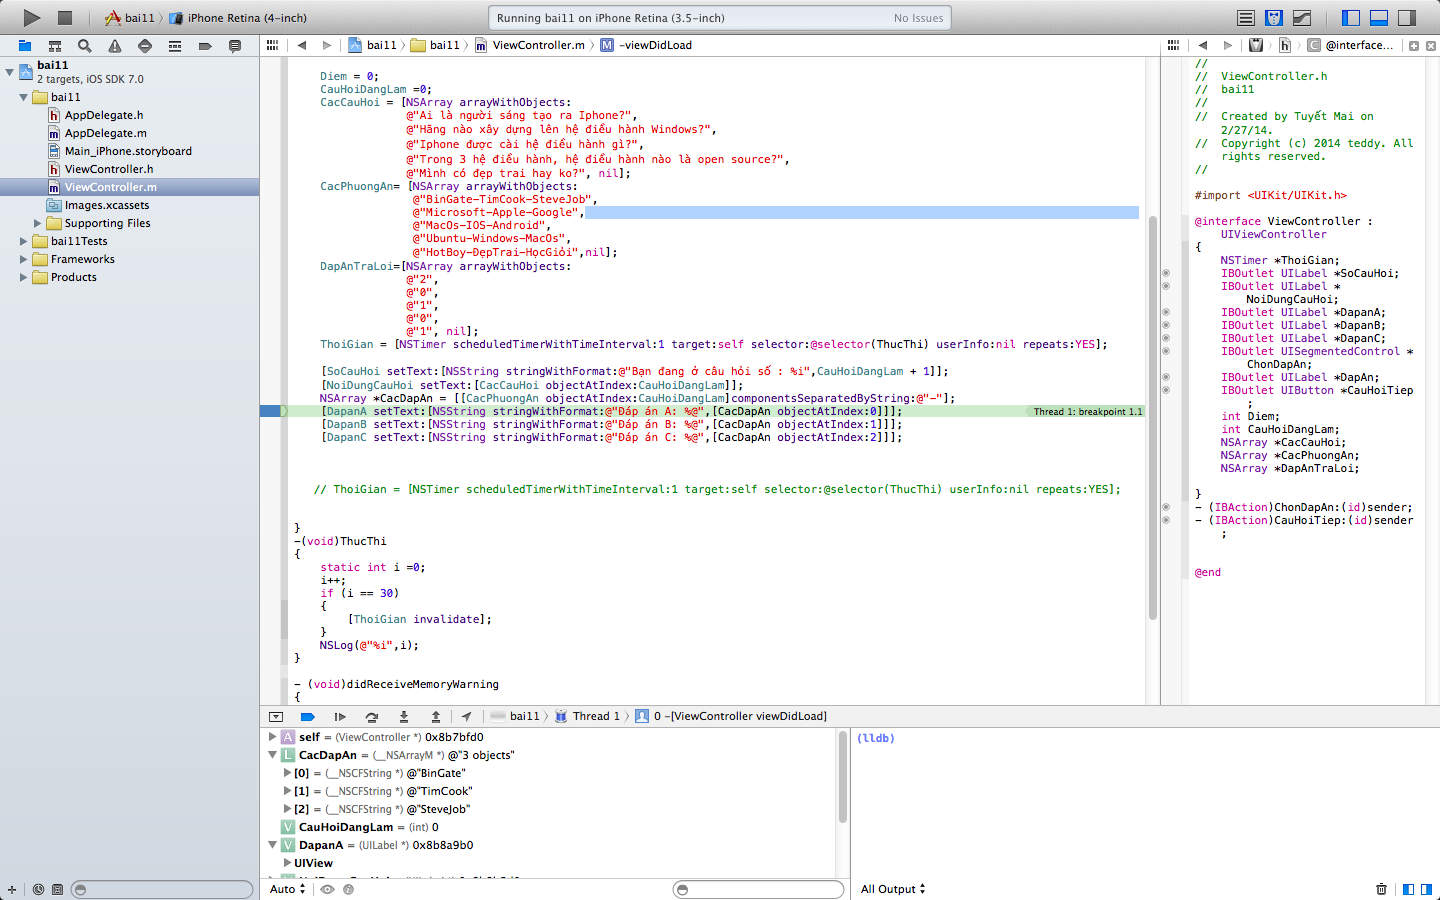Click the Stop button in the toolbar

65,17
